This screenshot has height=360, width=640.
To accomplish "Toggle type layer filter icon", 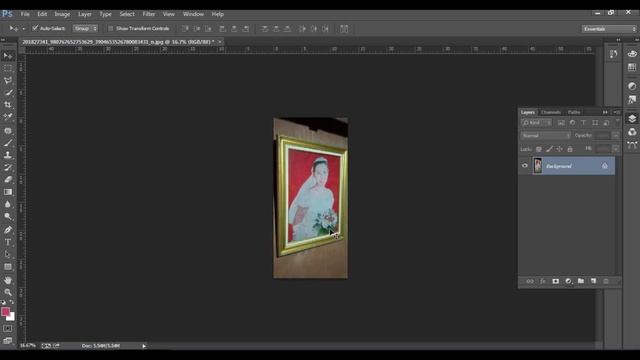I will (x=584, y=123).
